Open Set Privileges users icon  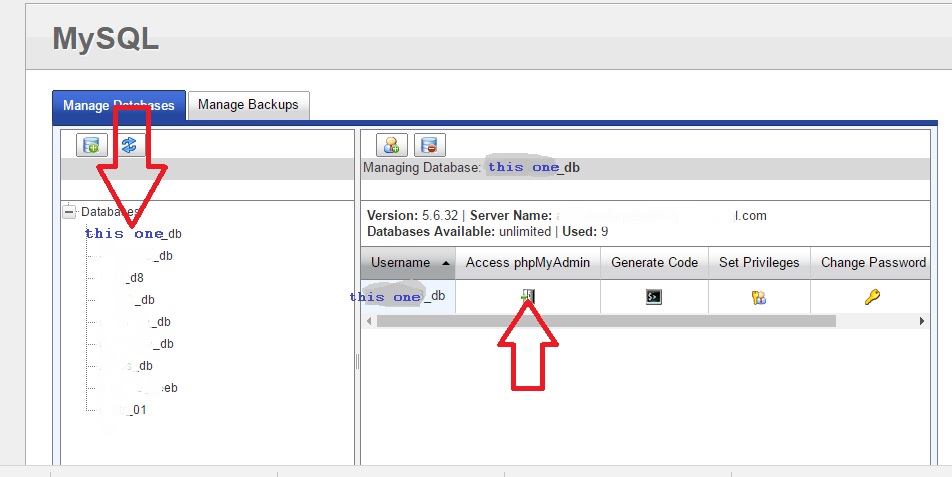point(759,297)
